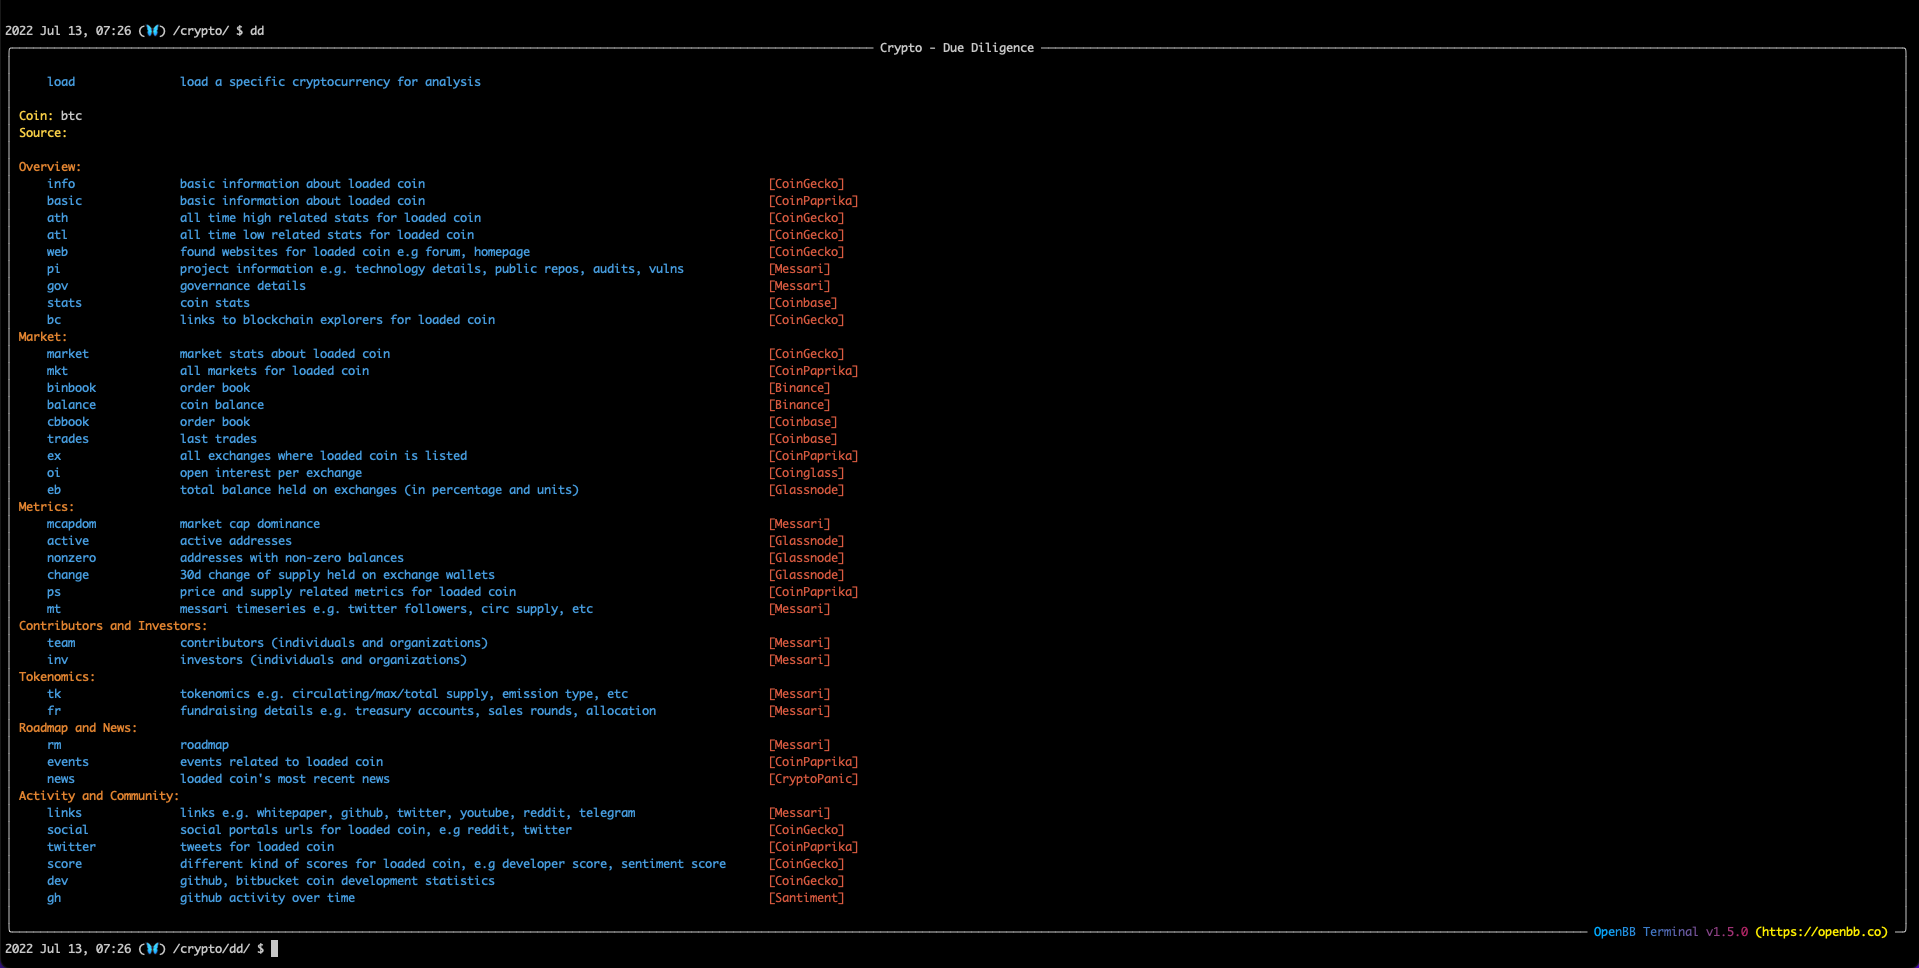The width and height of the screenshot is (1919, 968).
Task: Click the 'web' command name
Action: pos(58,252)
